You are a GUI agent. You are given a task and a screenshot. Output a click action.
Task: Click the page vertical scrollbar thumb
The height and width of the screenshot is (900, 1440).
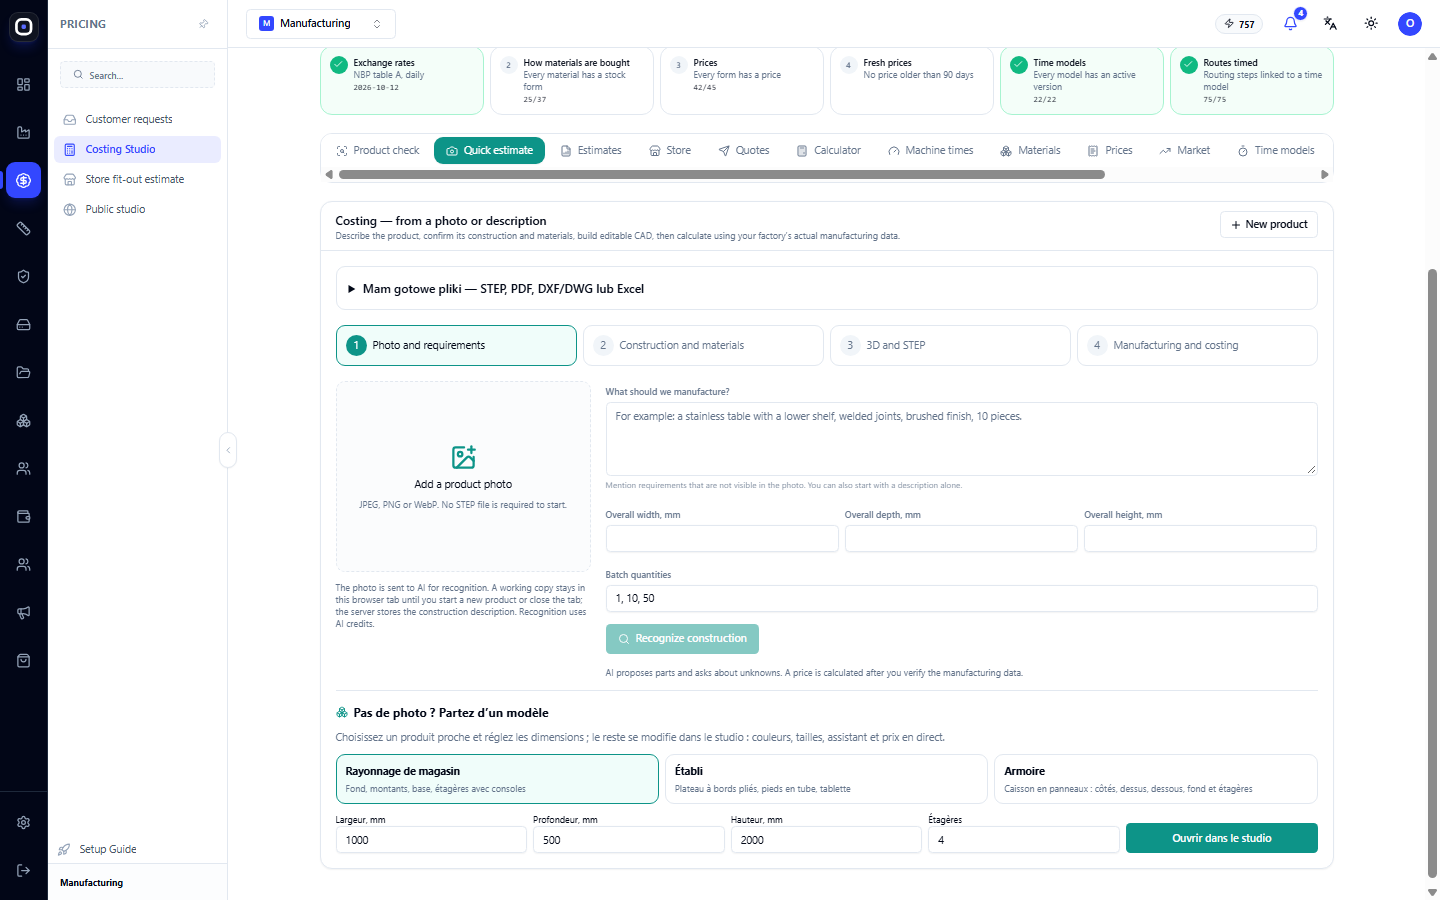tap(1432, 573)
